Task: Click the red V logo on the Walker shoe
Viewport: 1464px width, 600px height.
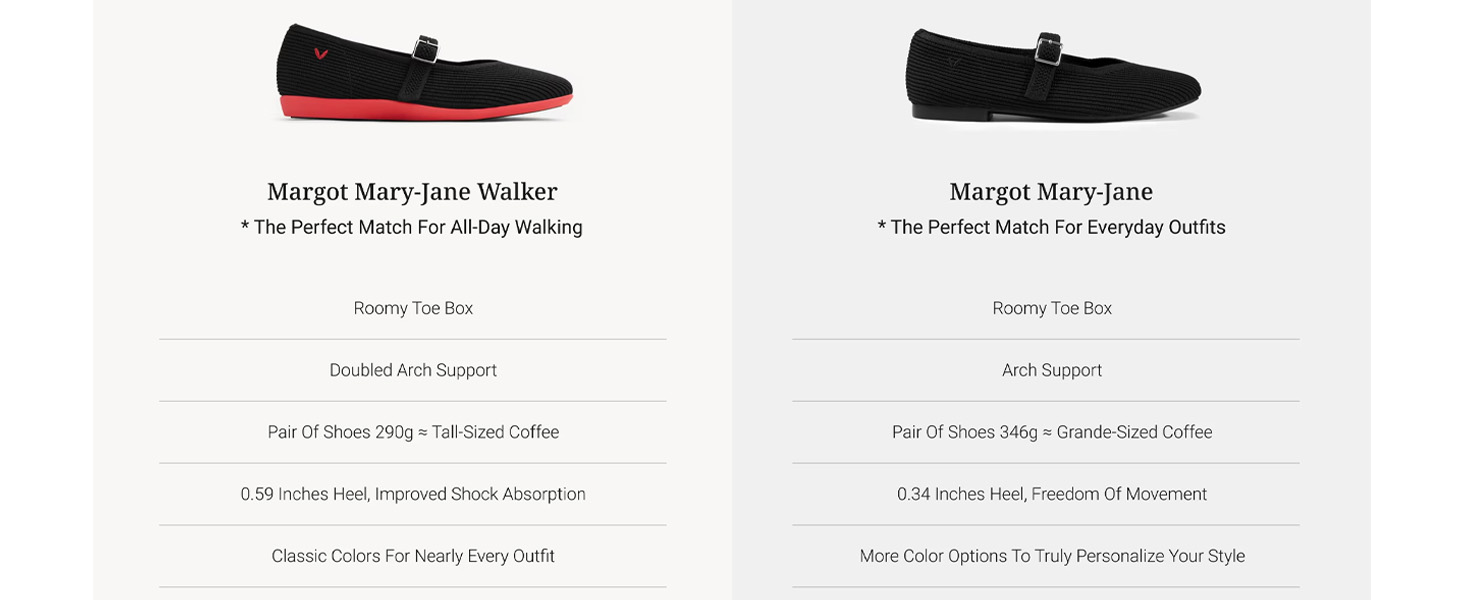Action: (x=320, y=54)
